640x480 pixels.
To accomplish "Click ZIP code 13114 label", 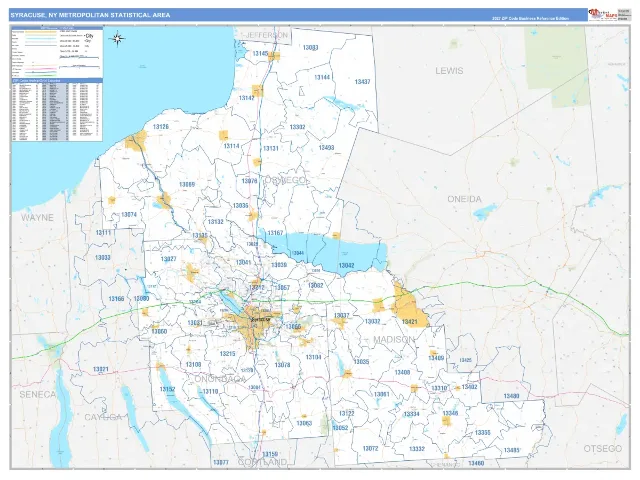I will [231, 146].
